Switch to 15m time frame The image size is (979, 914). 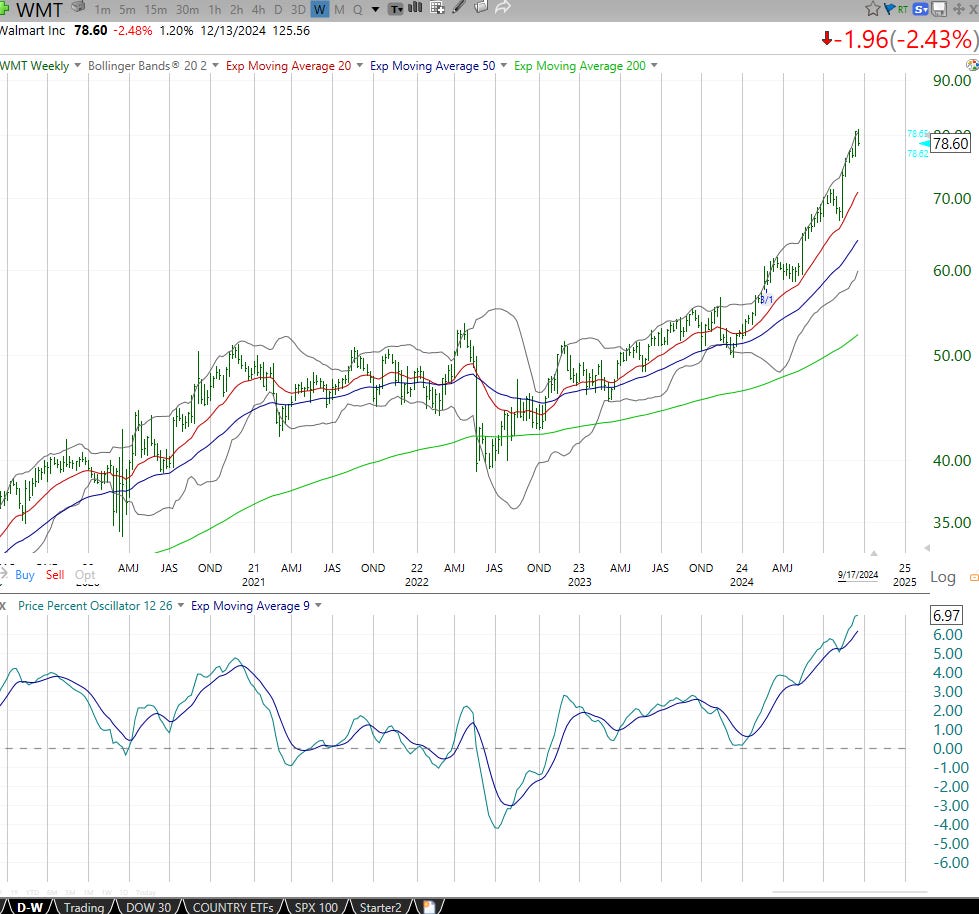tap(155, 9)
